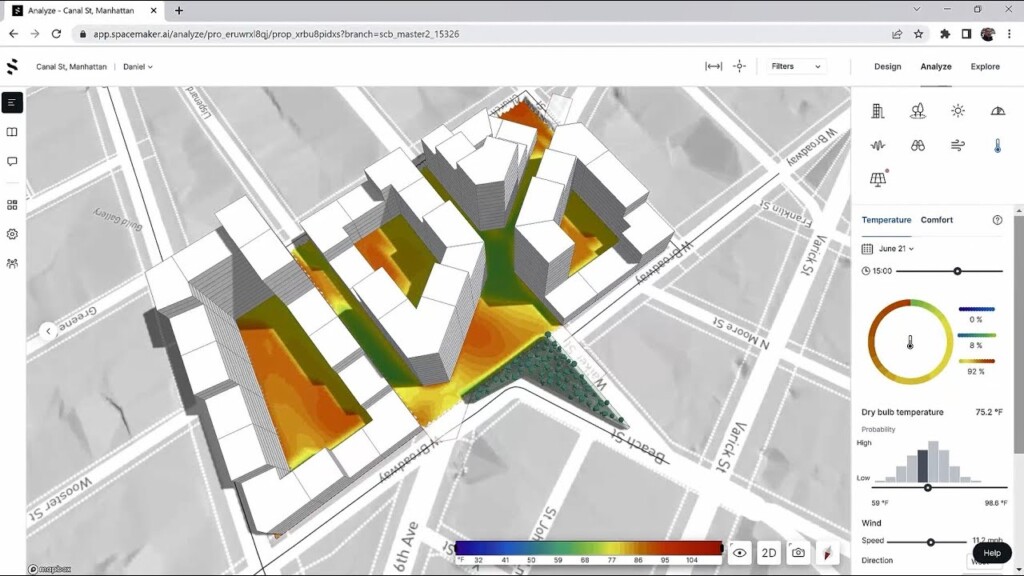Open the Chrome profile avatar
The image size is (1024, 576).
(x=987, y=34)
